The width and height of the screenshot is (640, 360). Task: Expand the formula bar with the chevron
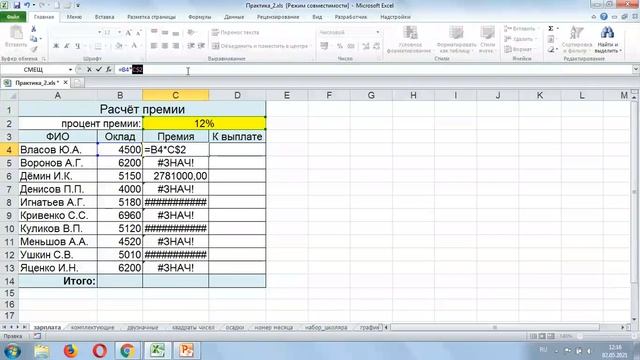coord(636,69)
